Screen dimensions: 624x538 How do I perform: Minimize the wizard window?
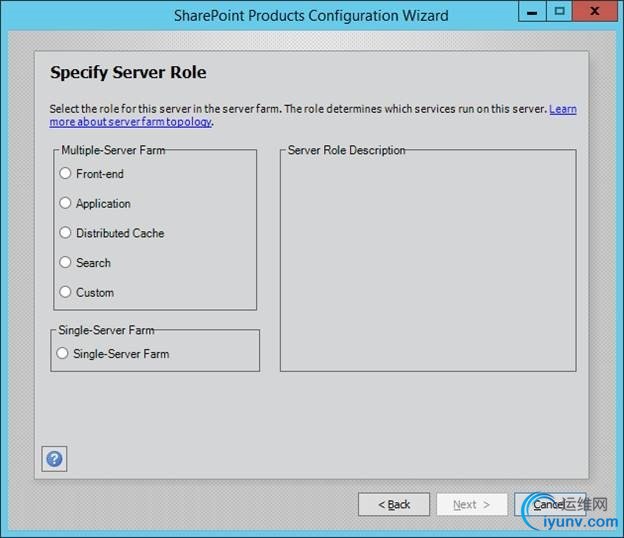tap(532, 12)
